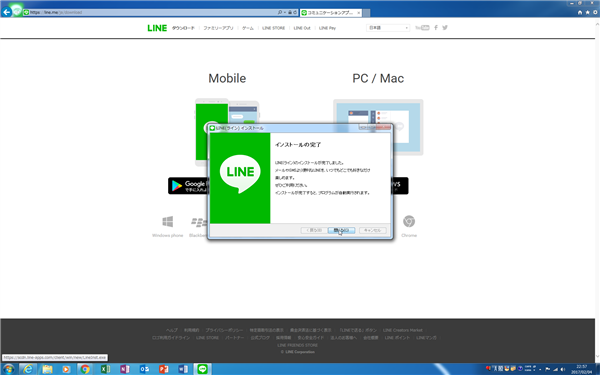
Task: Click the address bar showing line.me URL
Action: (153, 12)
